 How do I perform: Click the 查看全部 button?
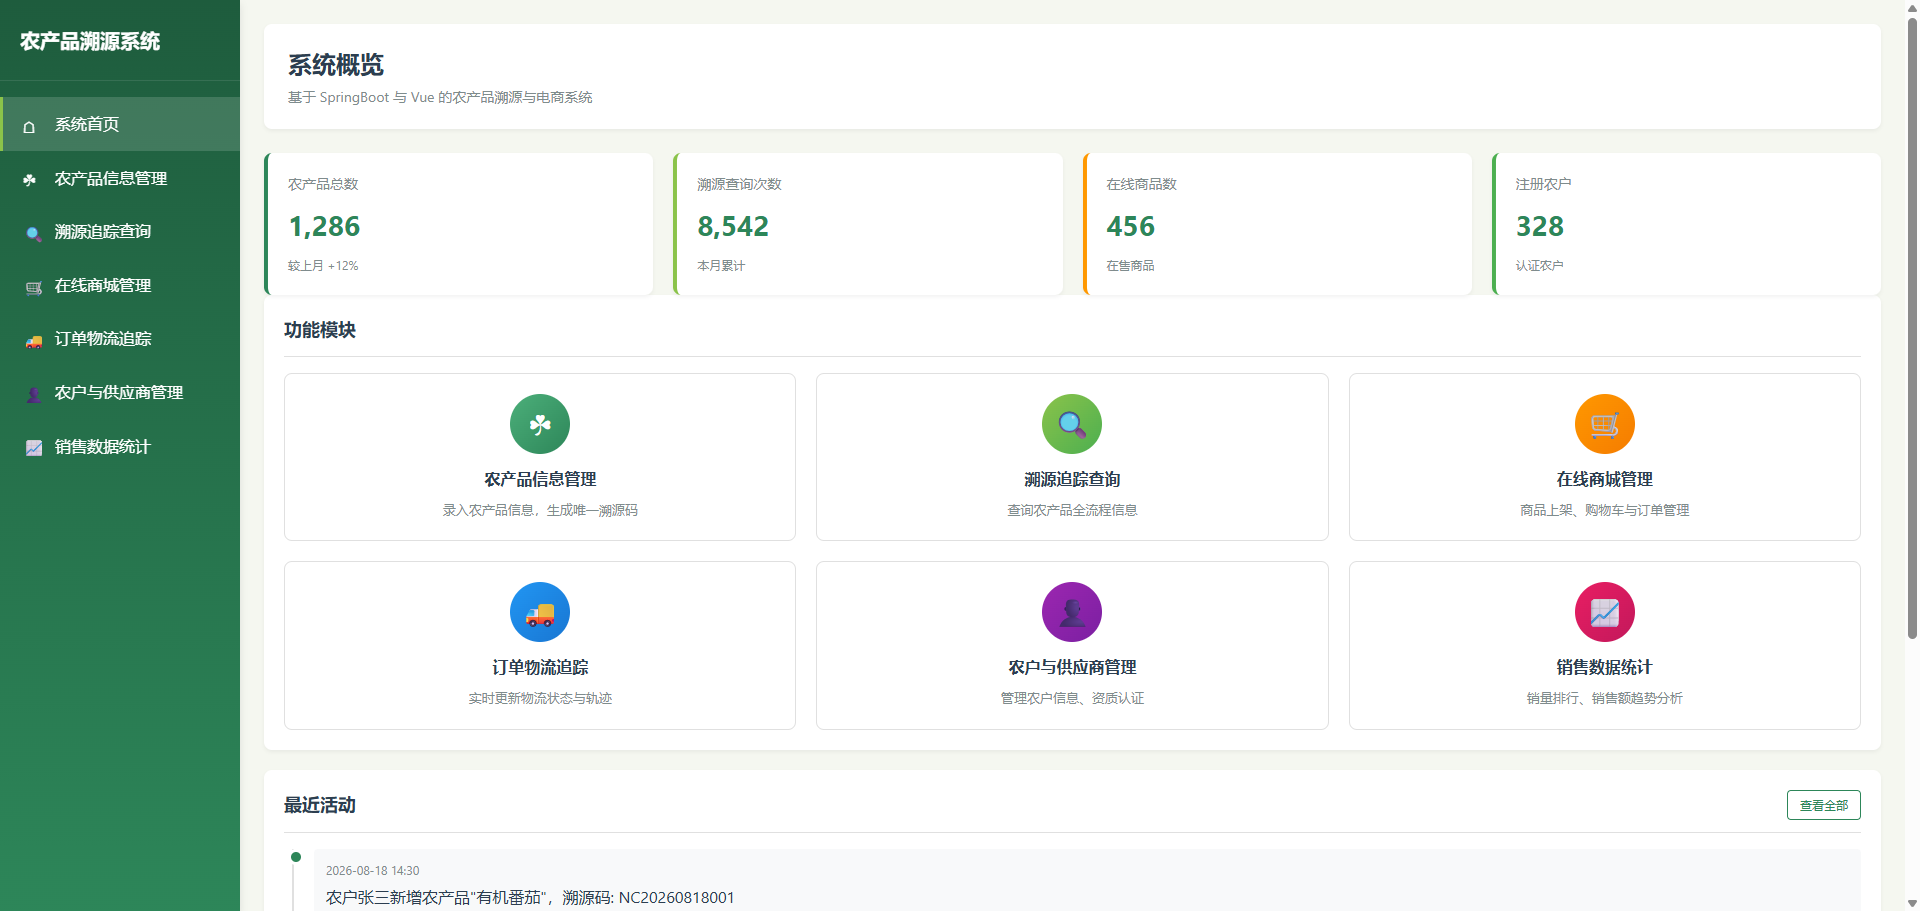pyautogui.click(x=1823, y=805)
